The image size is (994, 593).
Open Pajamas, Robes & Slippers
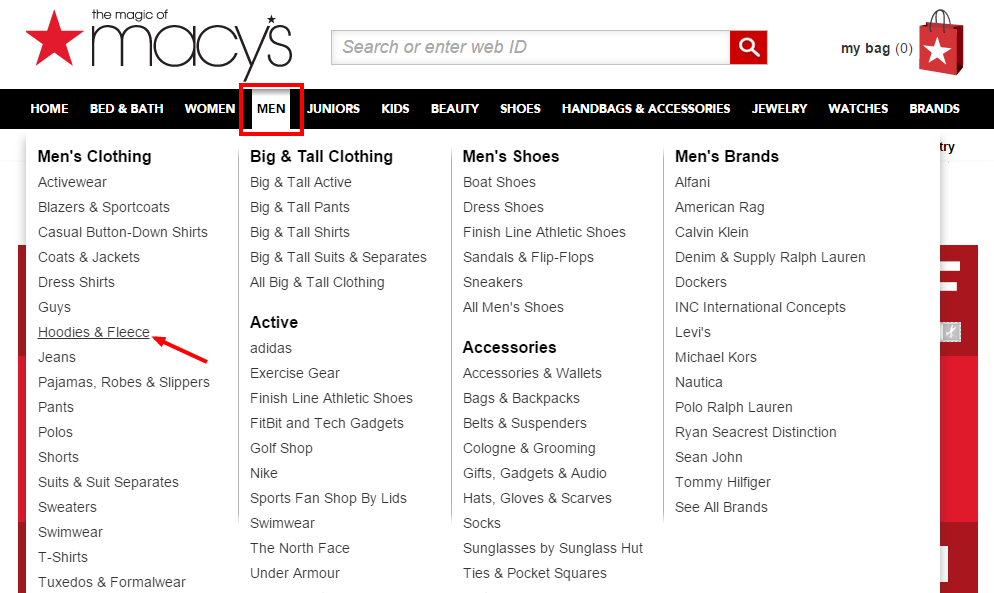[x=124, y=382]
